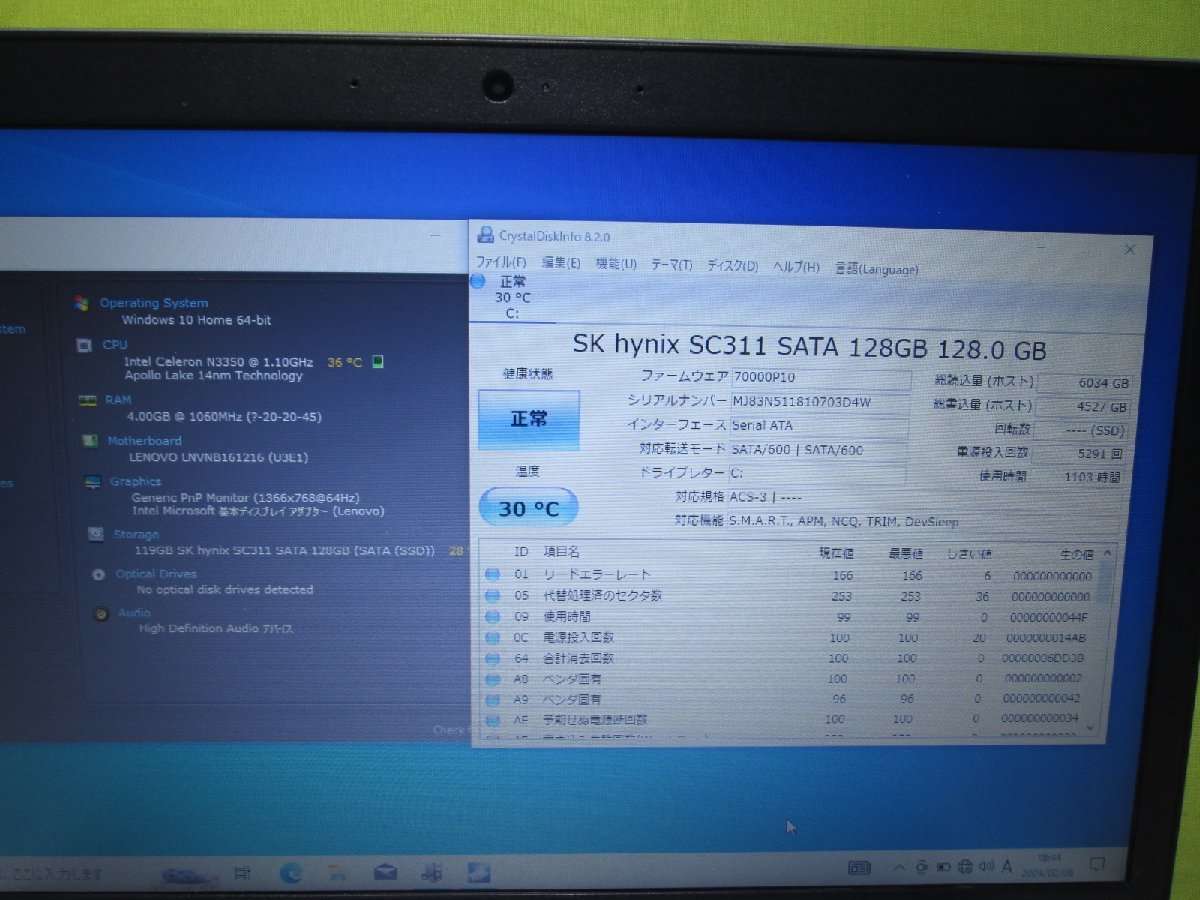Click the Task View taskbar icon
The width and height of the screenshot is (1200, 900).
pyautogui.click(x=242, y=873)
